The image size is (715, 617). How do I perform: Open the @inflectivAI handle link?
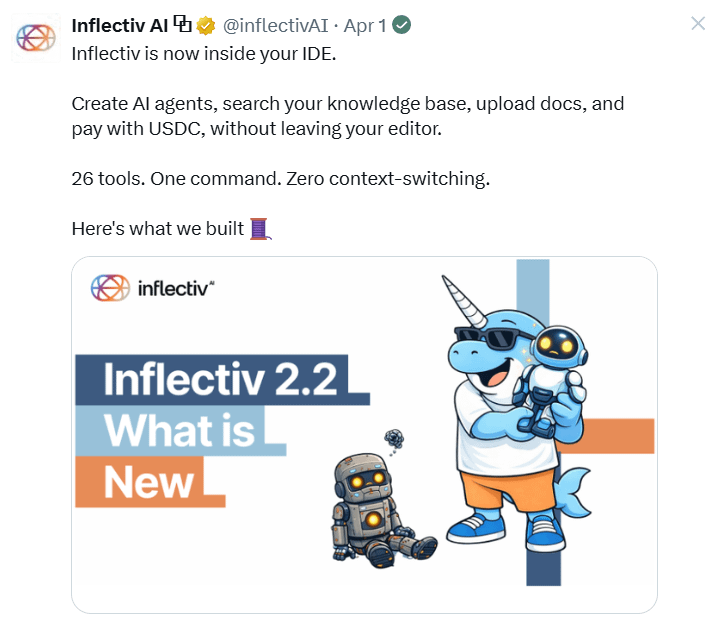coord(275,26)
